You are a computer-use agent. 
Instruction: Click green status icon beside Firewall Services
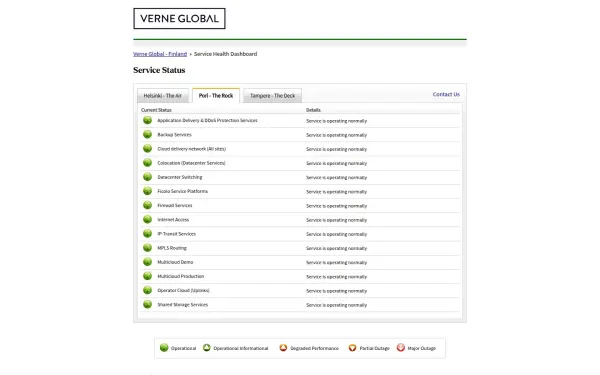(147, 205)
